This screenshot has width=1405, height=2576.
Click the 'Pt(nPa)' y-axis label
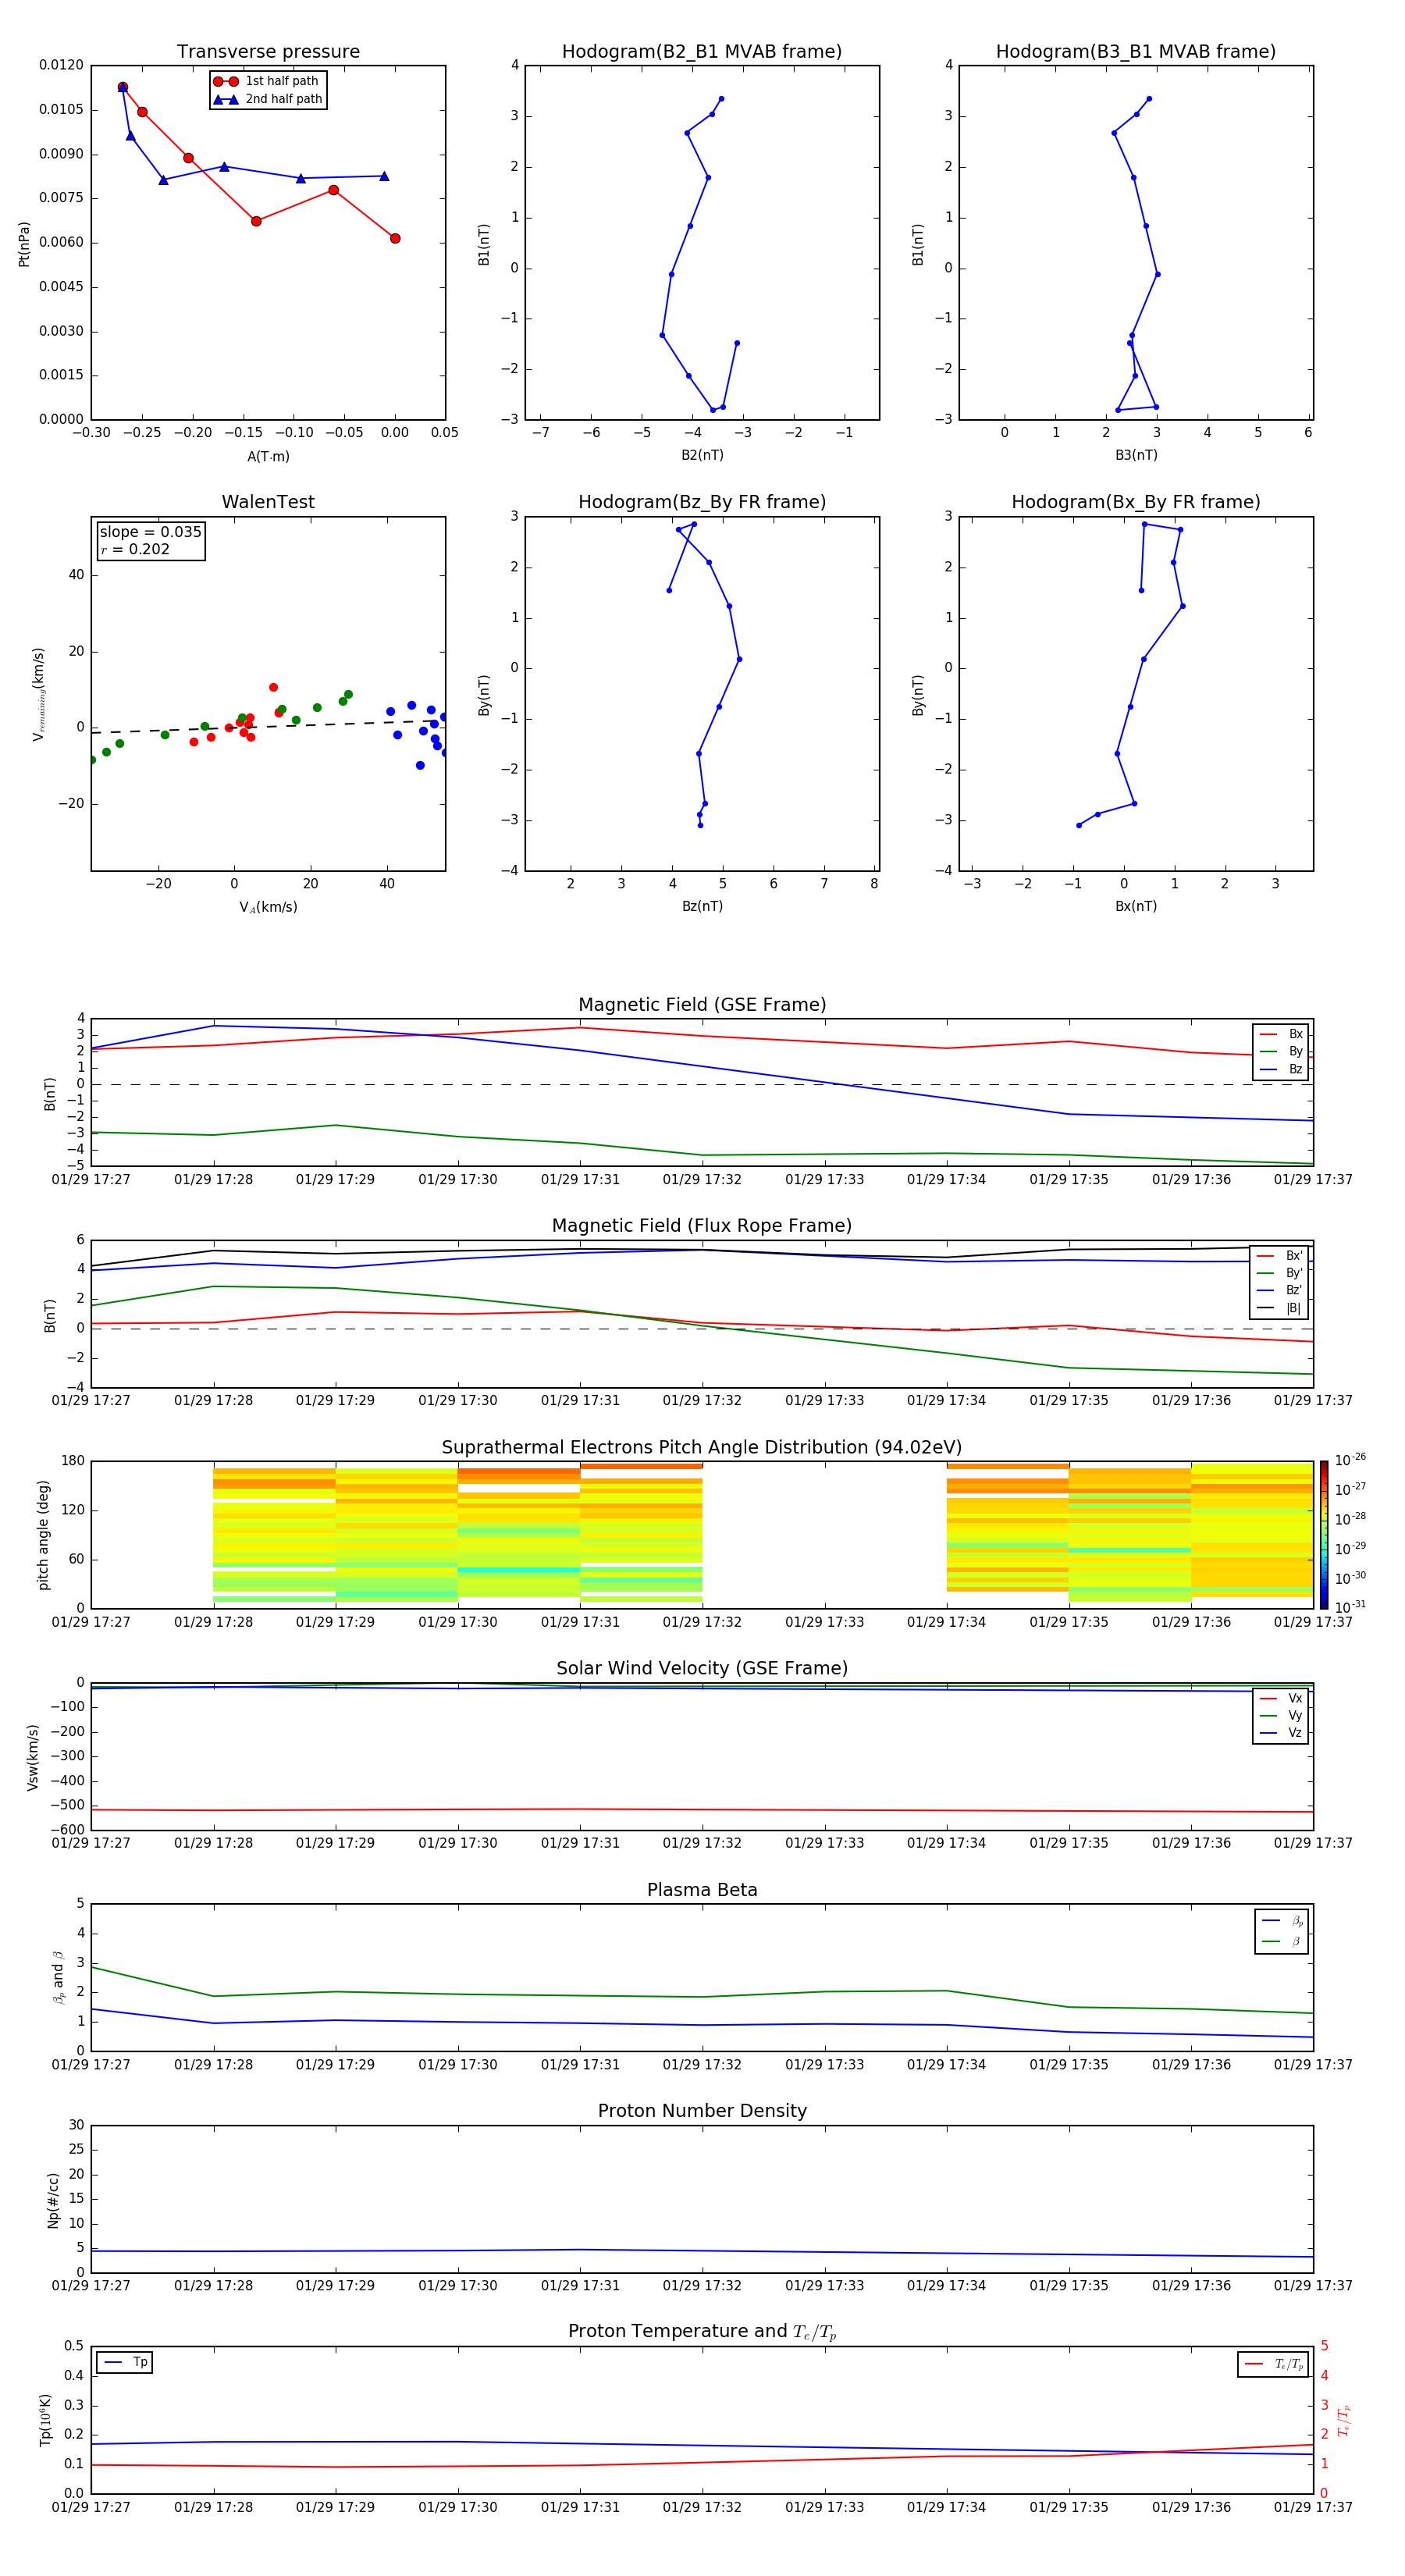(24, 243)
